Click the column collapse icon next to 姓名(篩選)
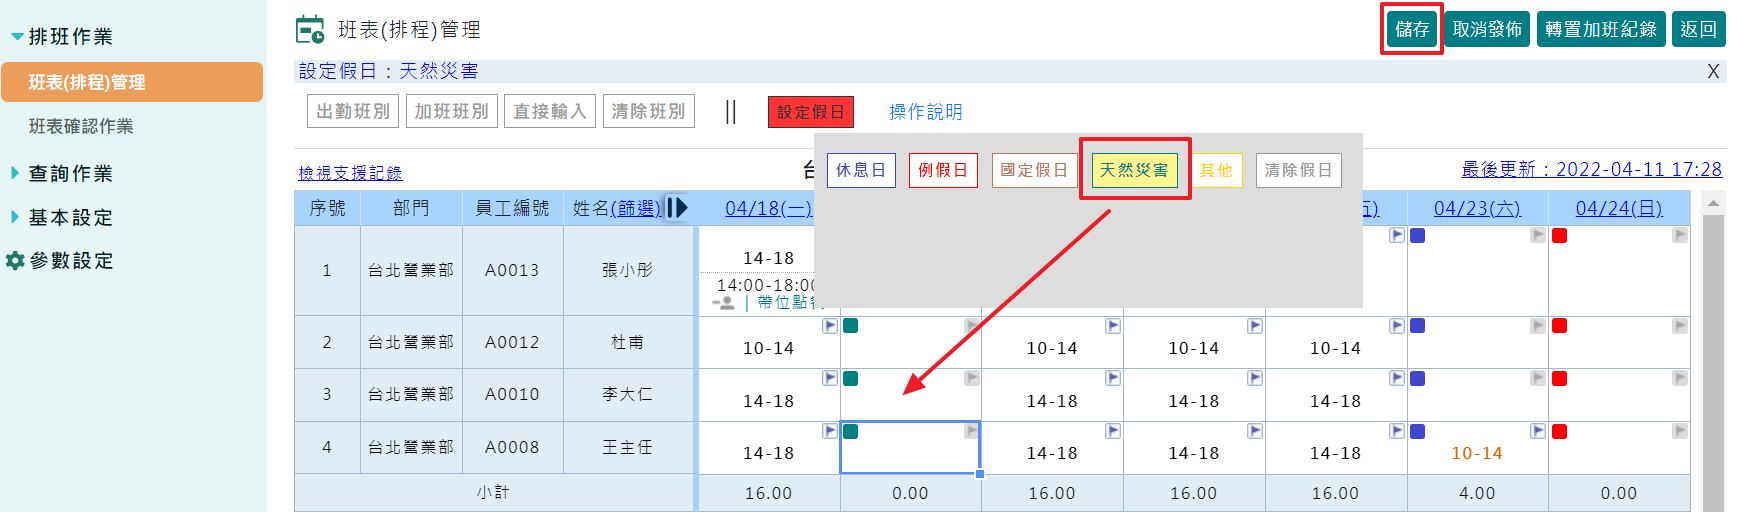This screenshot has height=512, width=1742. tap(677, 208)
